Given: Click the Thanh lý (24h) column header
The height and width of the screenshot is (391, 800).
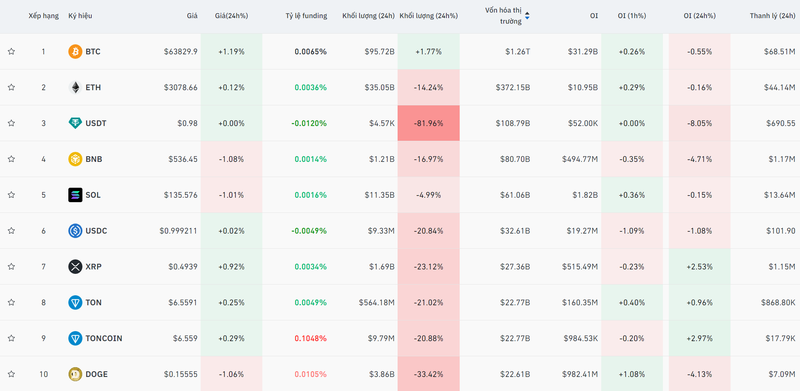Looking at the screenshot, I should [x=772, y=16].
